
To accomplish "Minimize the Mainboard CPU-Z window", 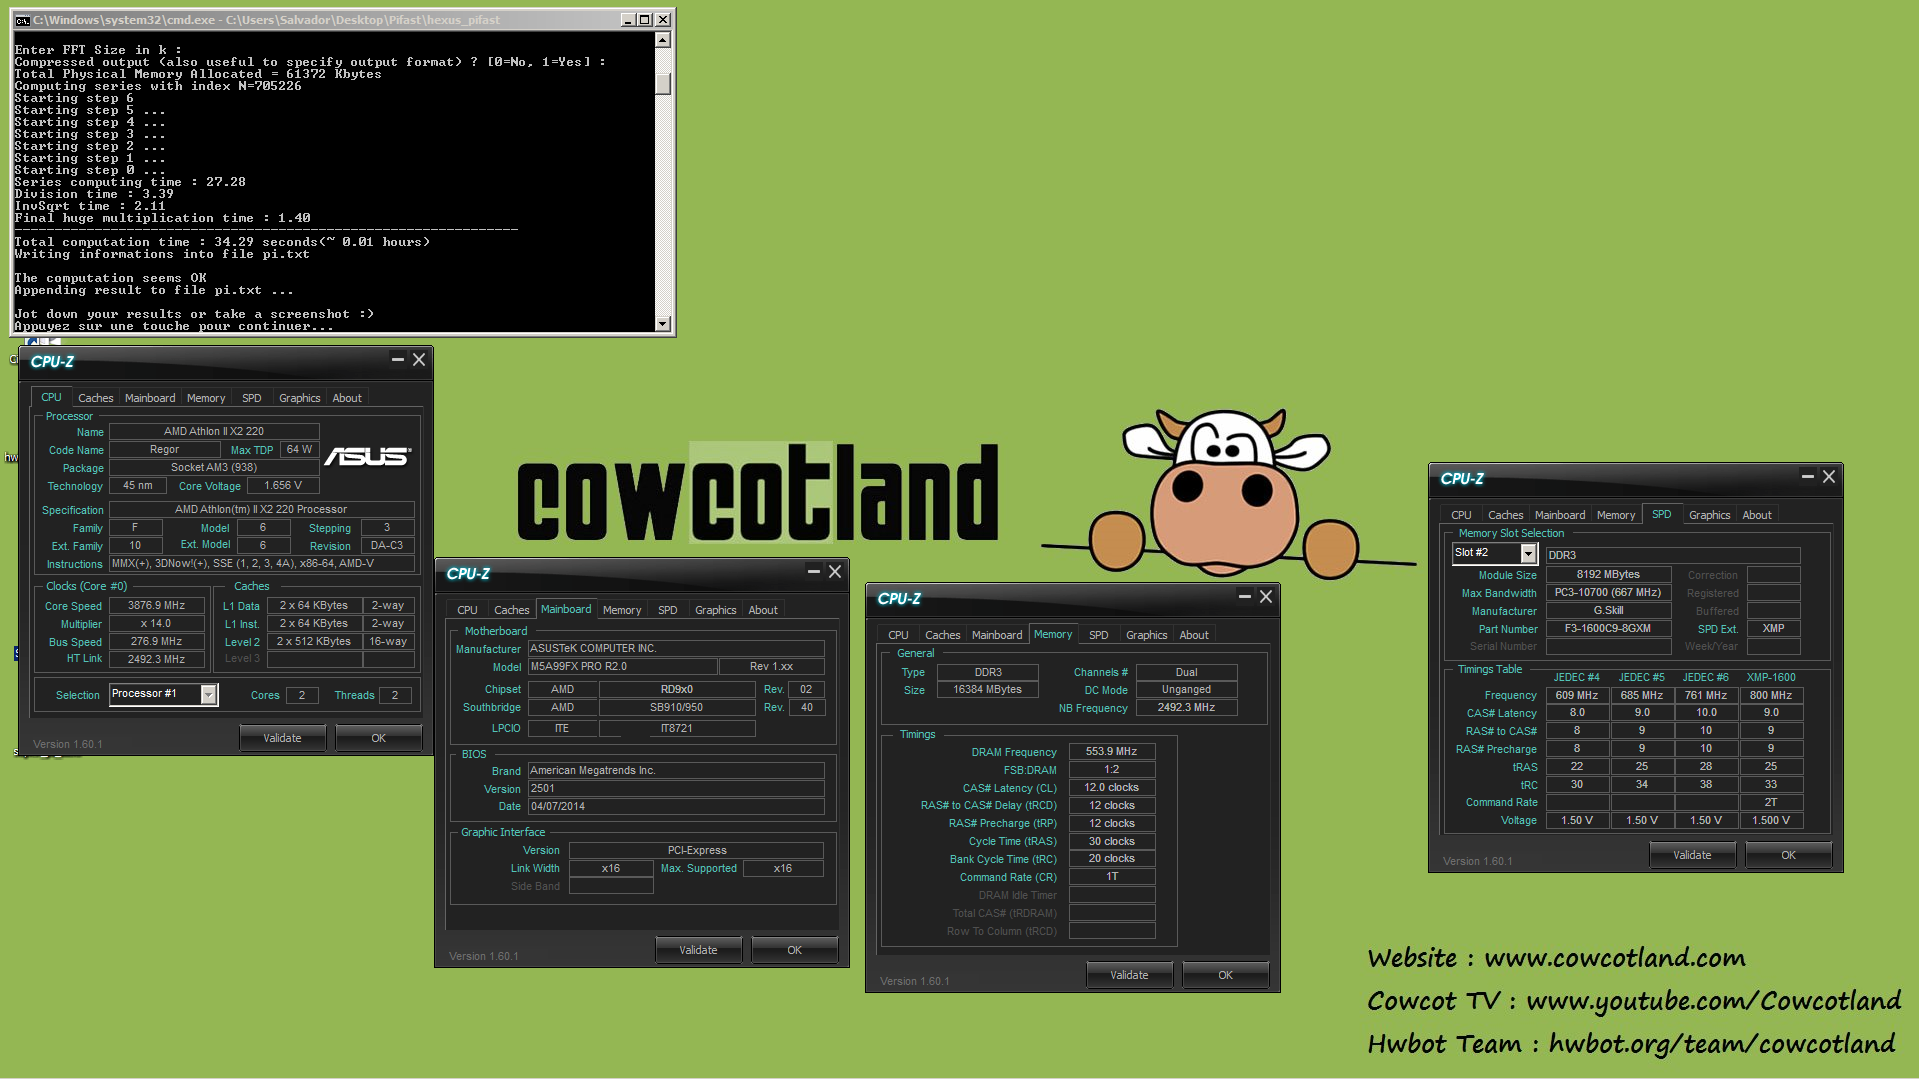I will [x=813, y=572].
